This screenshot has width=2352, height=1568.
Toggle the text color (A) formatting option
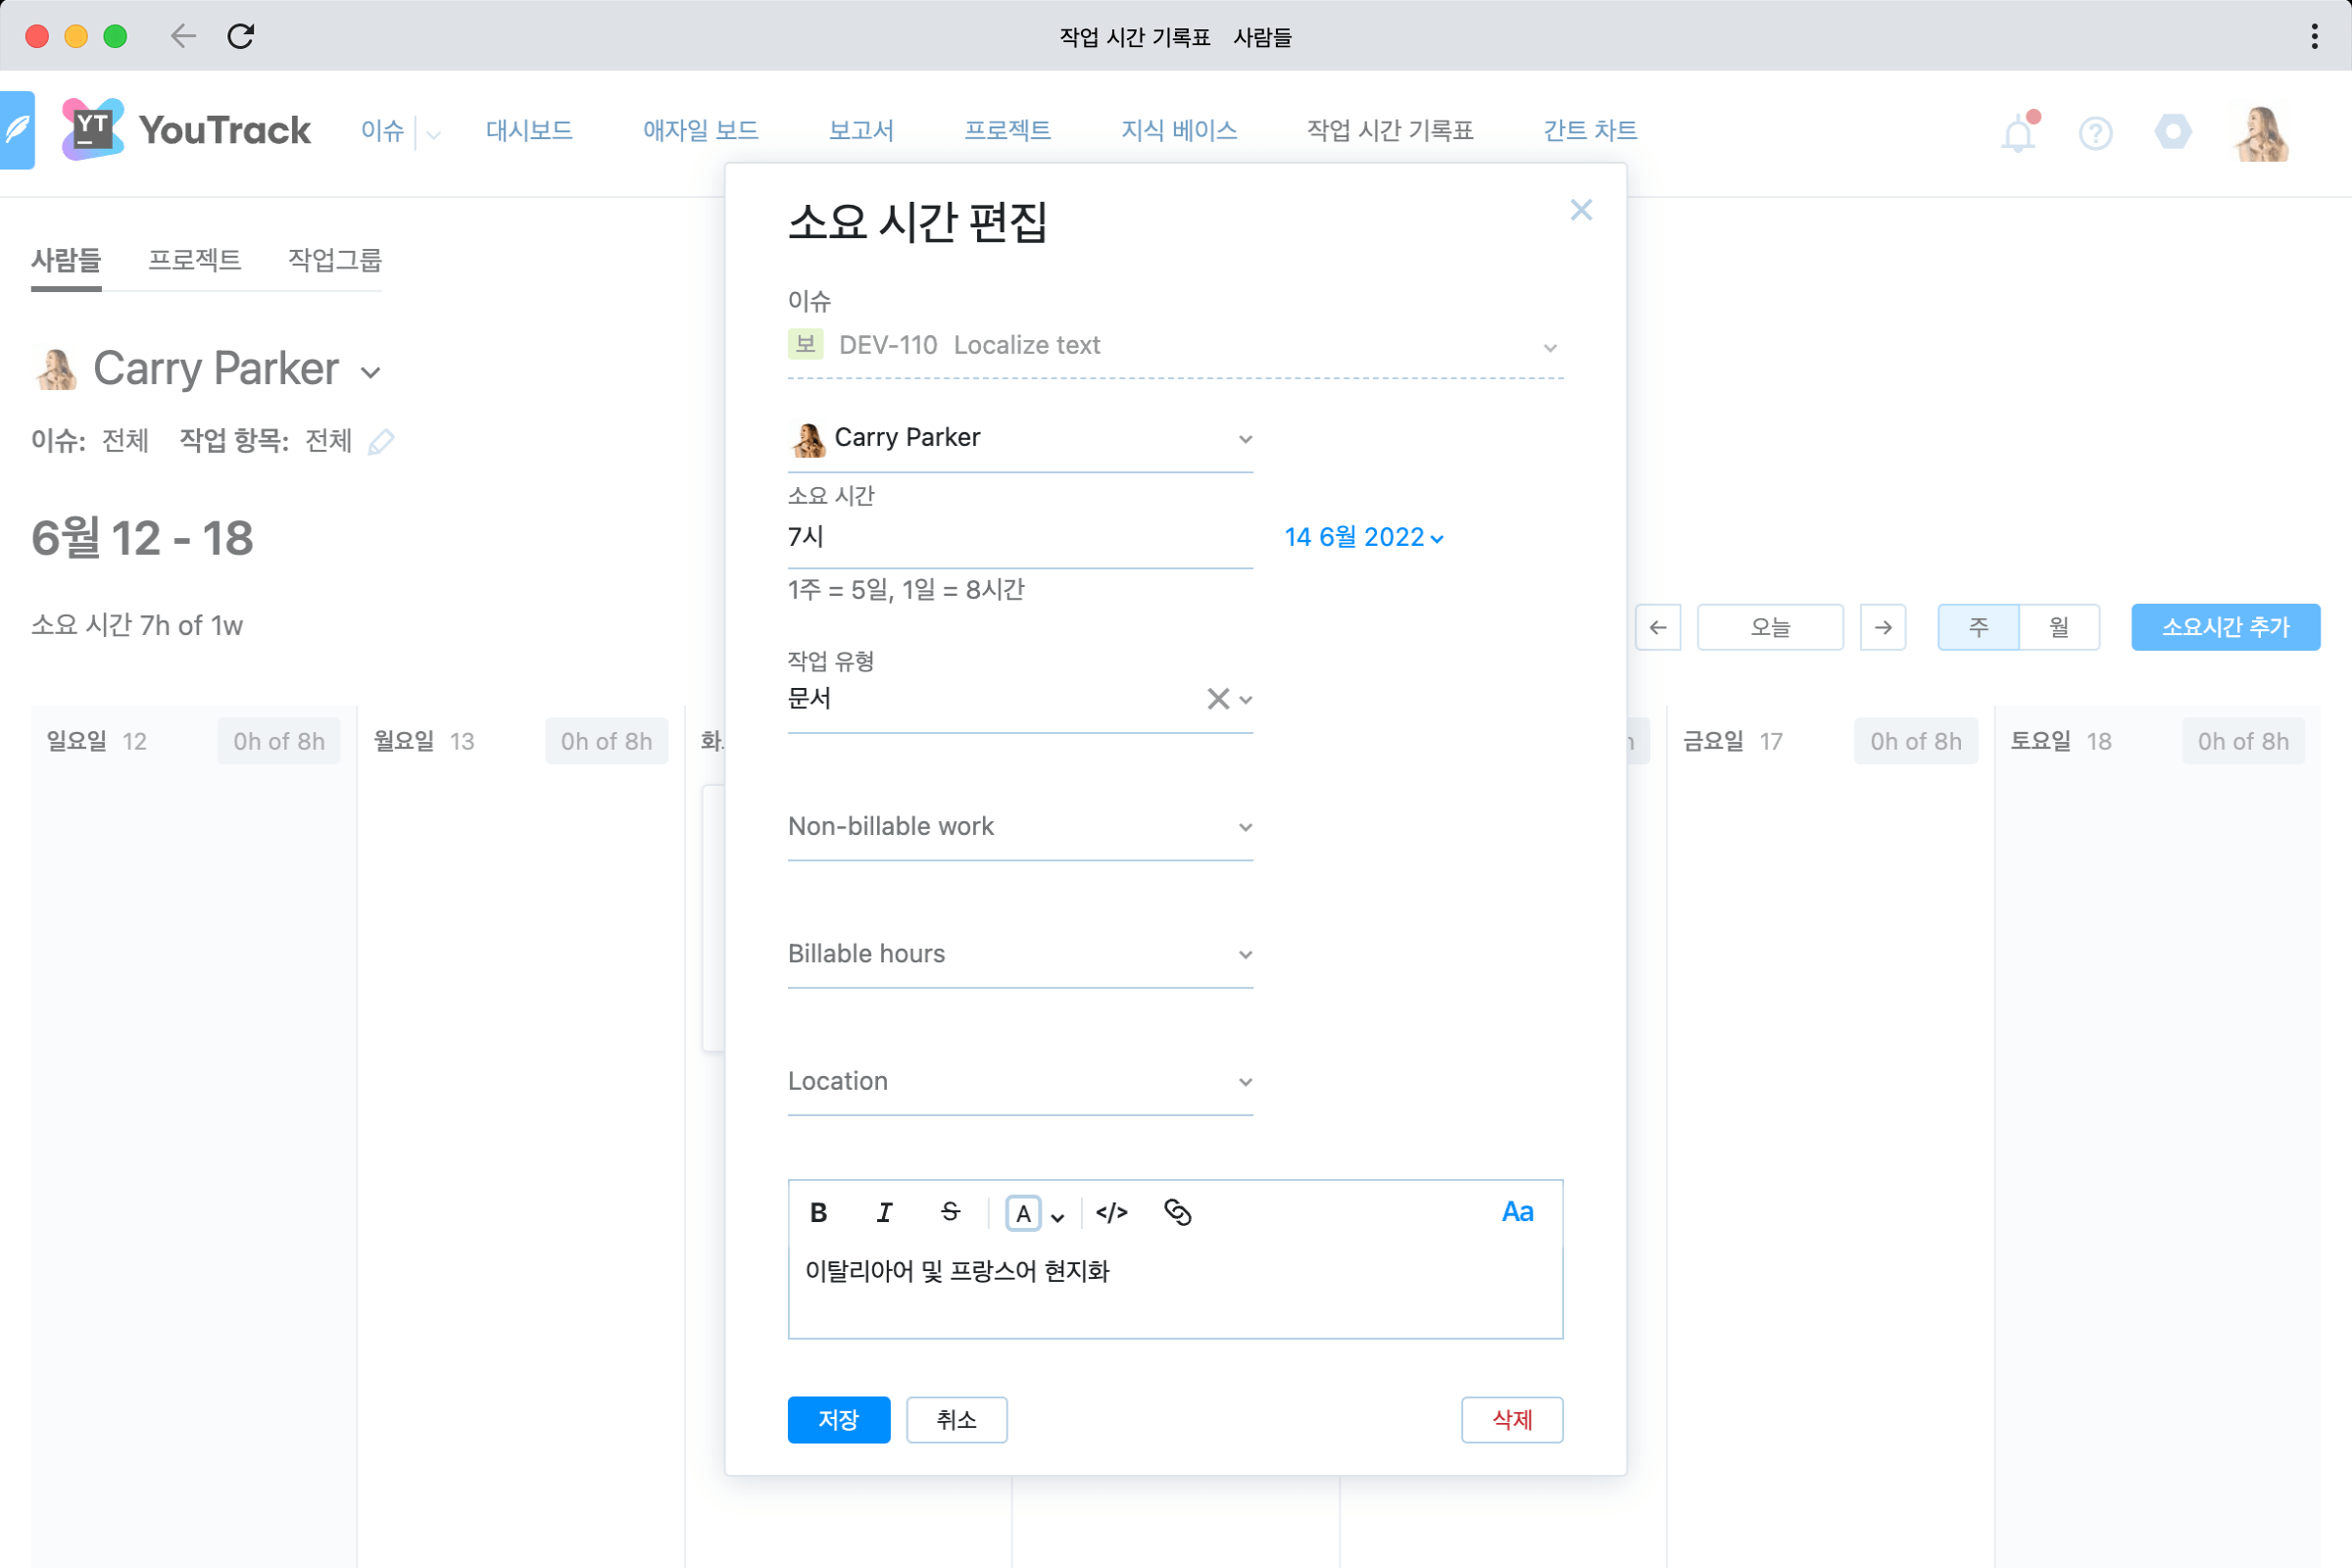[1022, 1212]
